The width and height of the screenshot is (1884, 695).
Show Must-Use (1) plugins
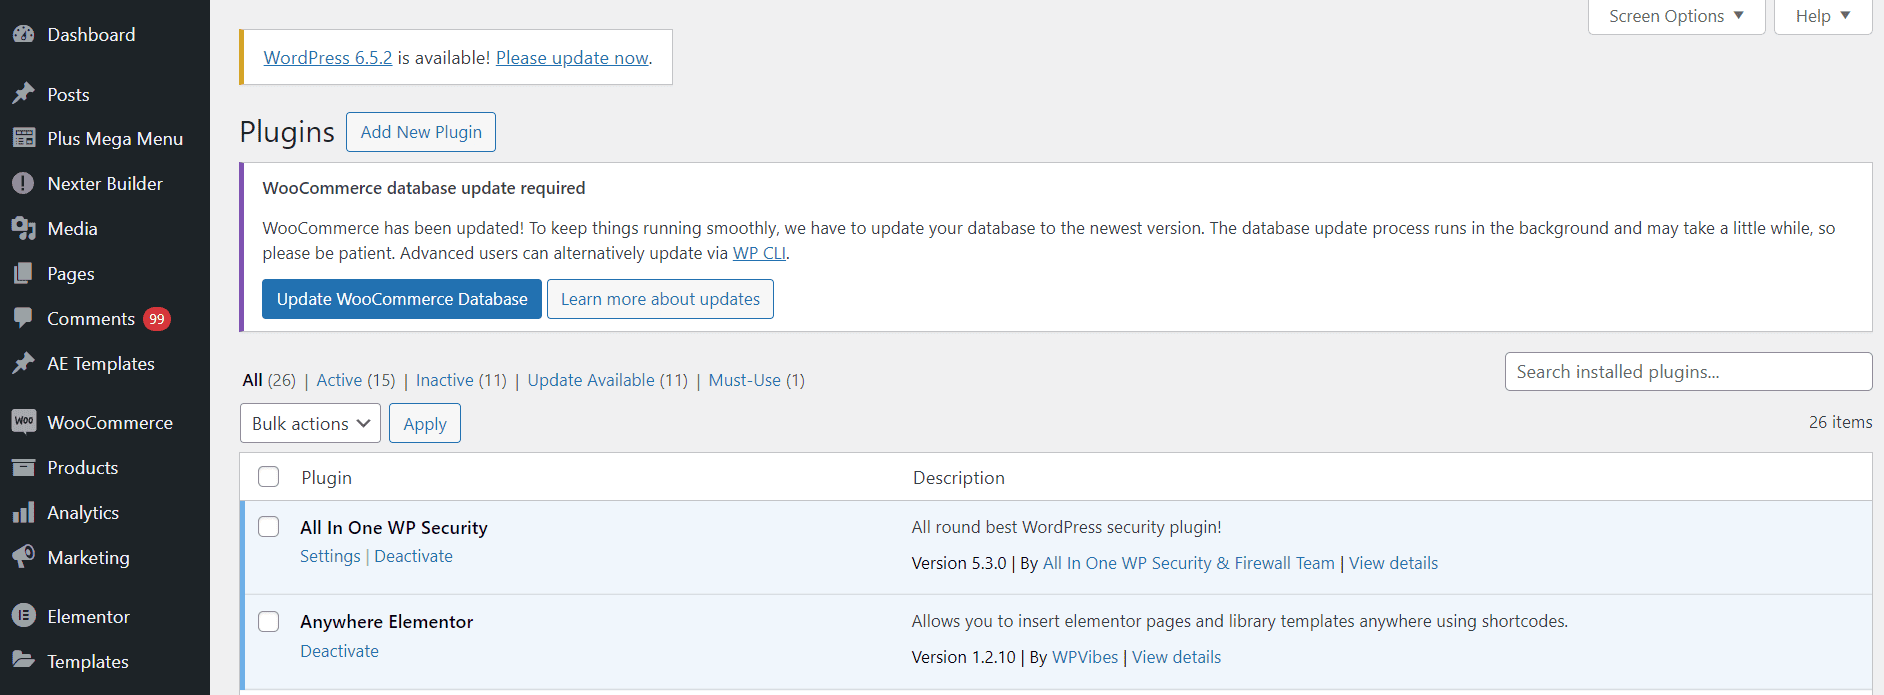click(756, 380)
